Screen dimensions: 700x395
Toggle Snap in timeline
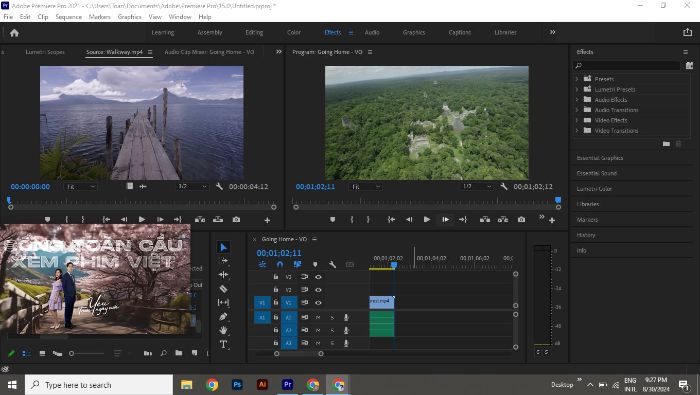coord(279,265)
